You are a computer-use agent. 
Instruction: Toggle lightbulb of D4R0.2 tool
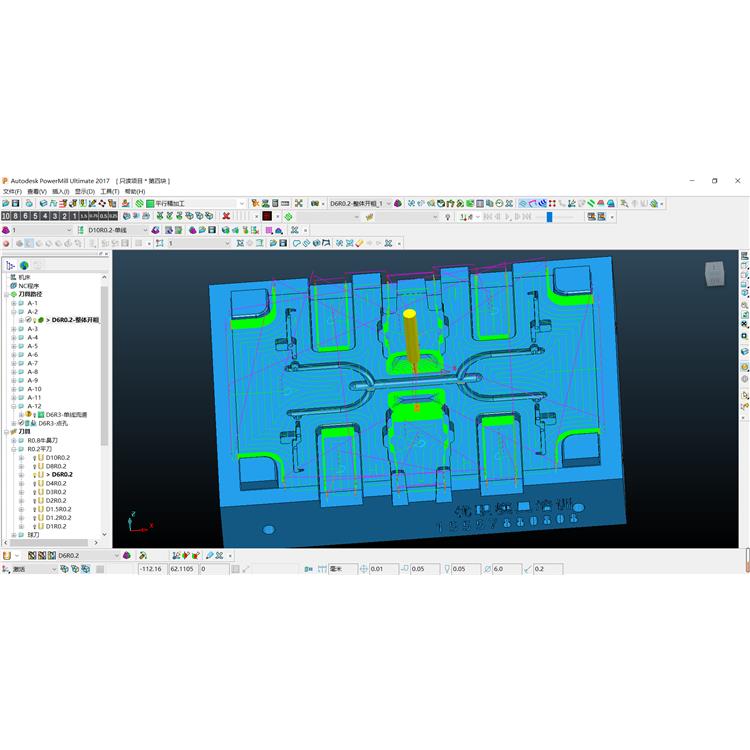pos(35,484)
